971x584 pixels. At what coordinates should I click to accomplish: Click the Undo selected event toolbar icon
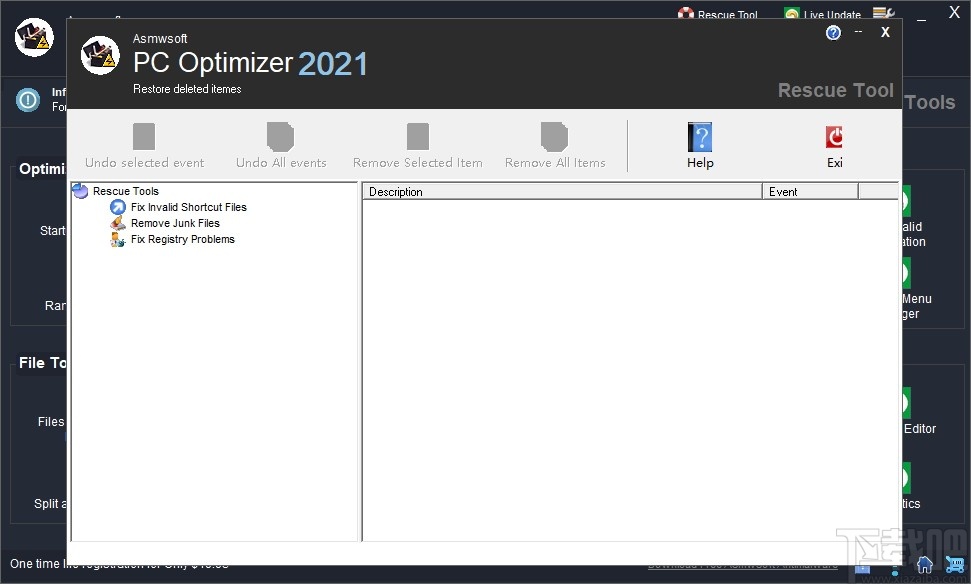point(143,137)
